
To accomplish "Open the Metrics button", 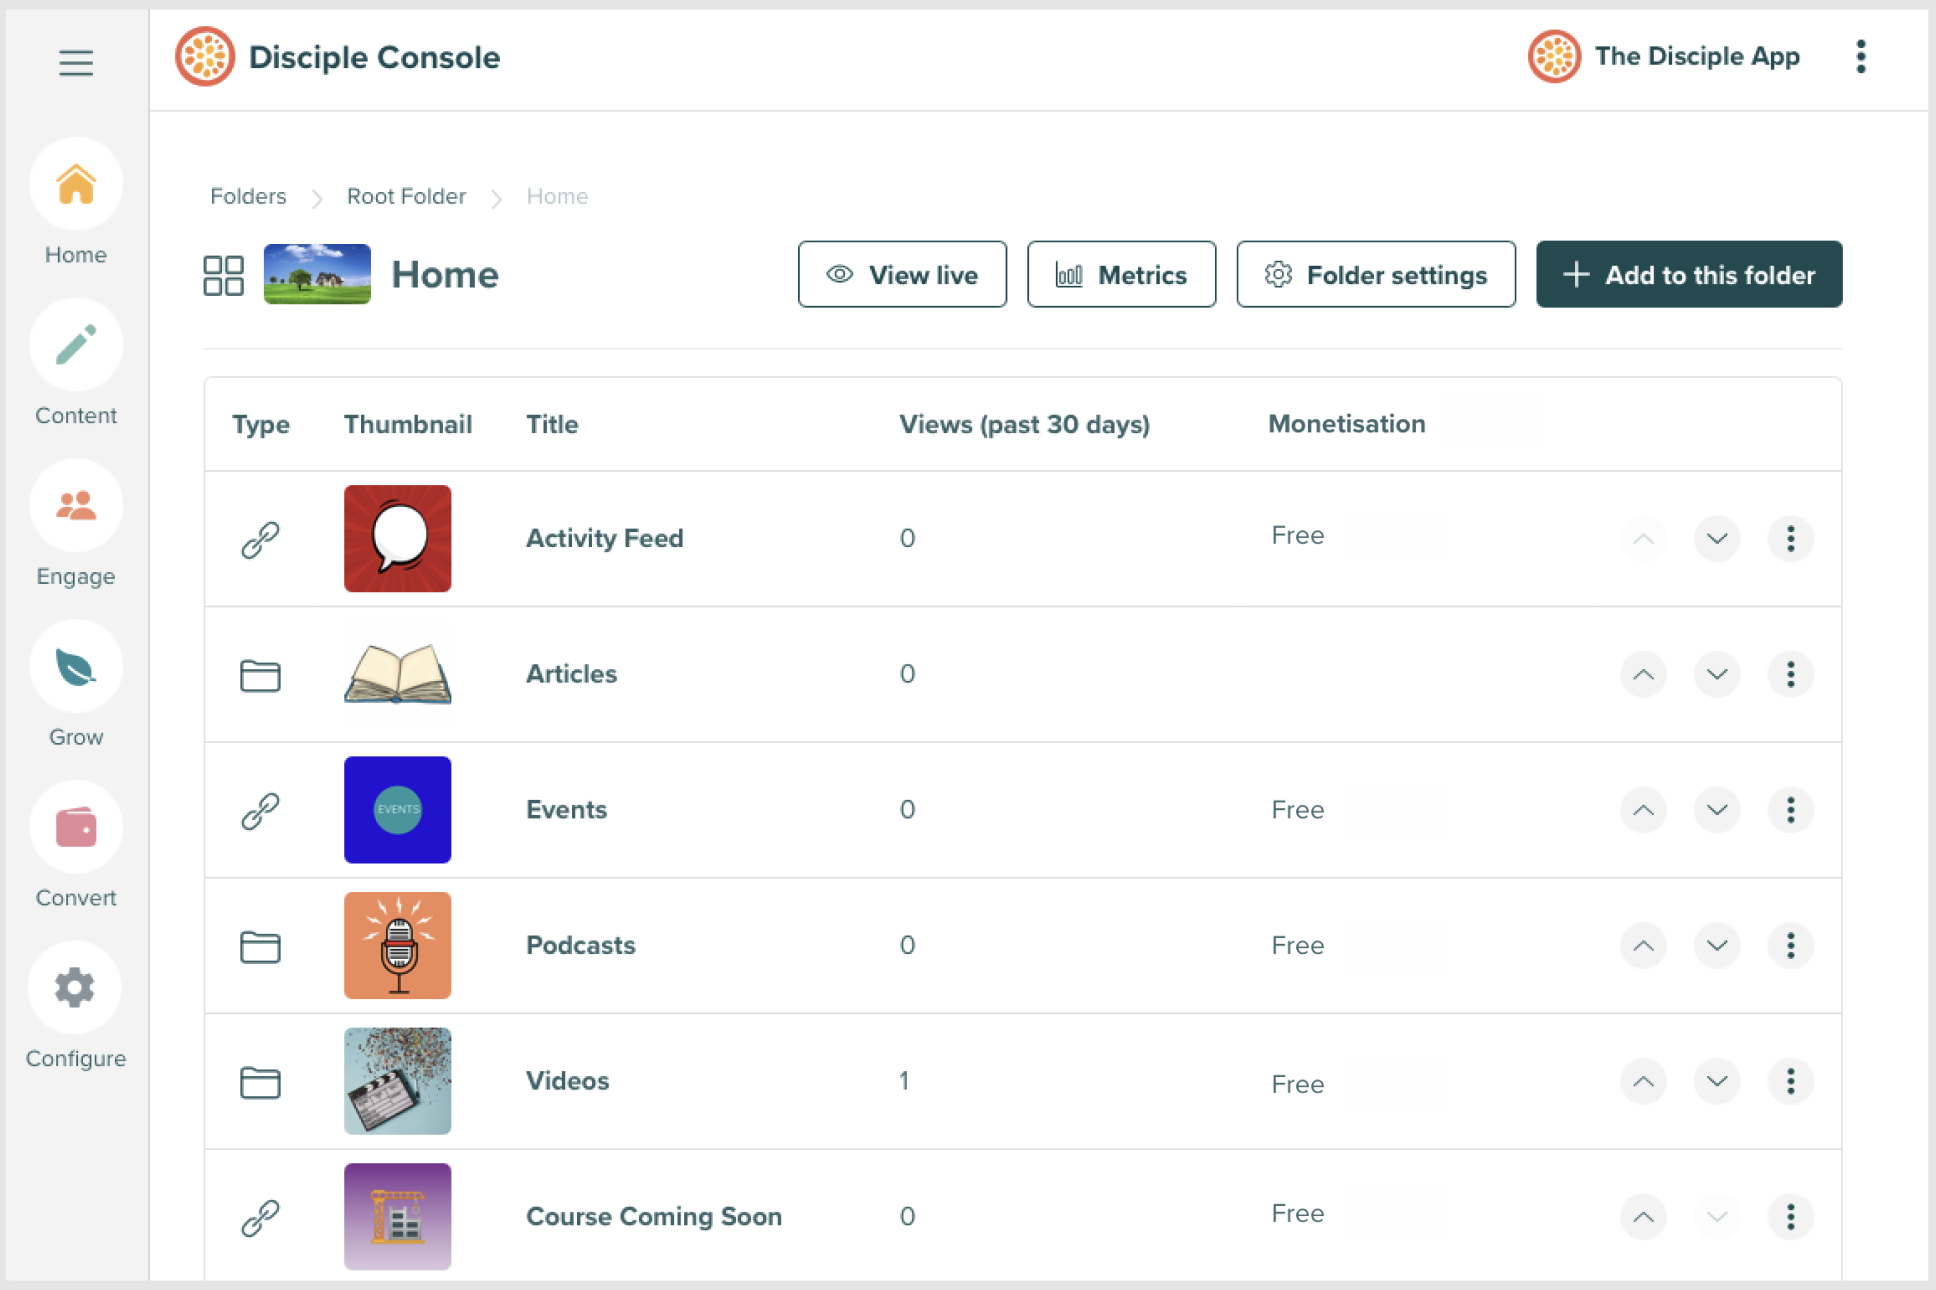I will (1121, 275).
